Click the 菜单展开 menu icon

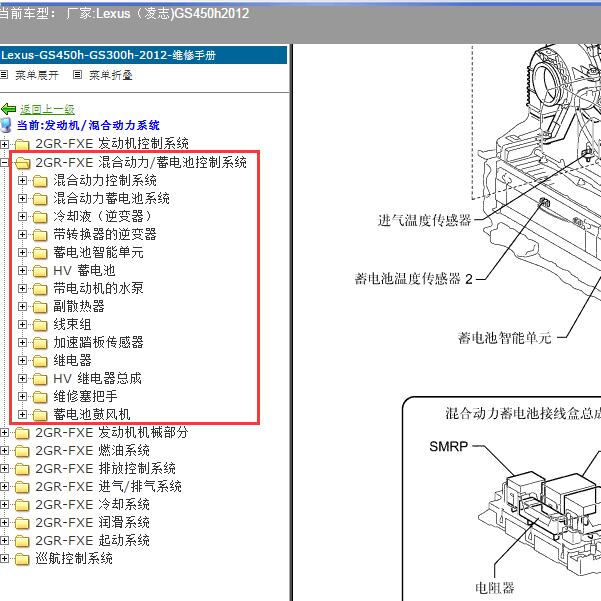4,74
